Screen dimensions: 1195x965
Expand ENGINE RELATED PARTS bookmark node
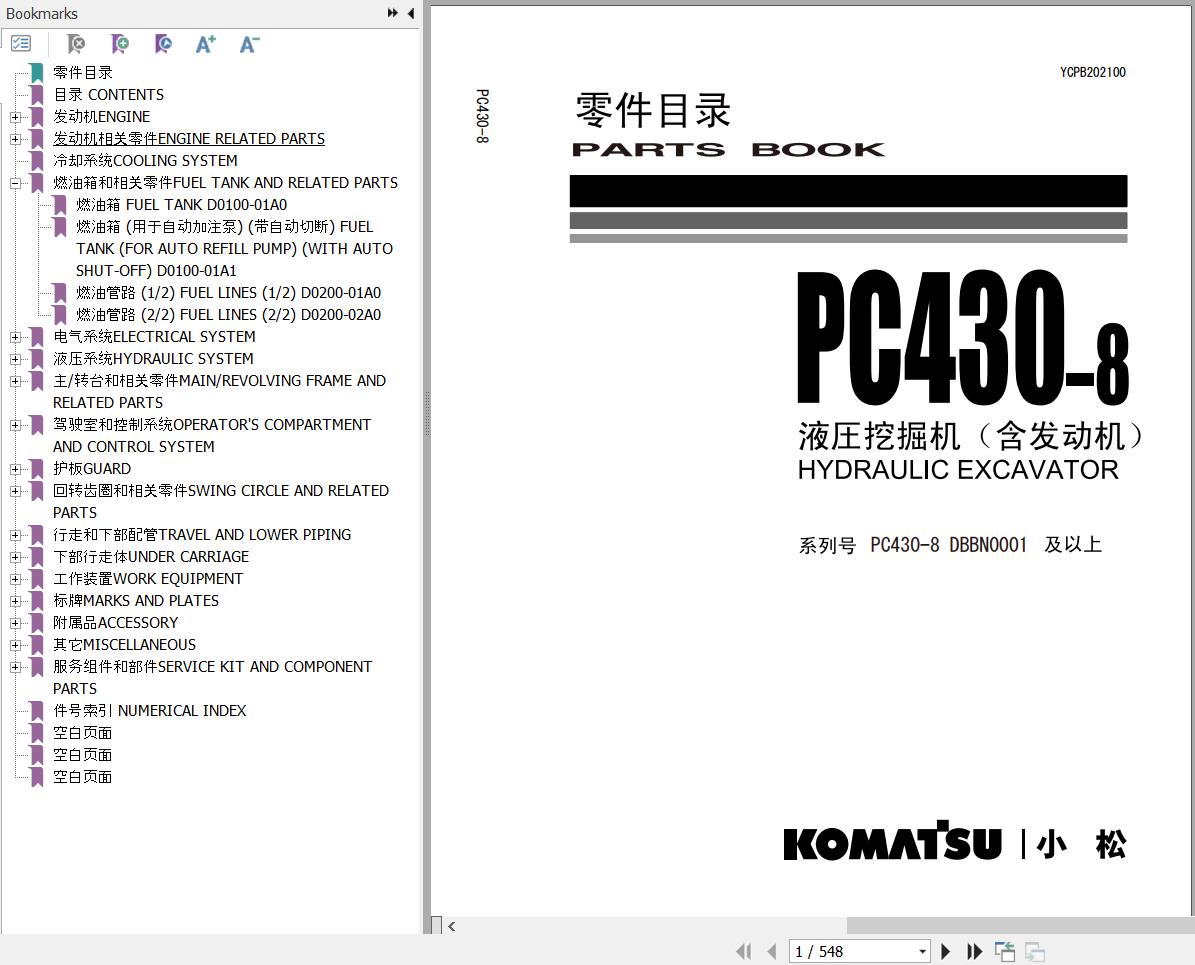coord(15,139)
